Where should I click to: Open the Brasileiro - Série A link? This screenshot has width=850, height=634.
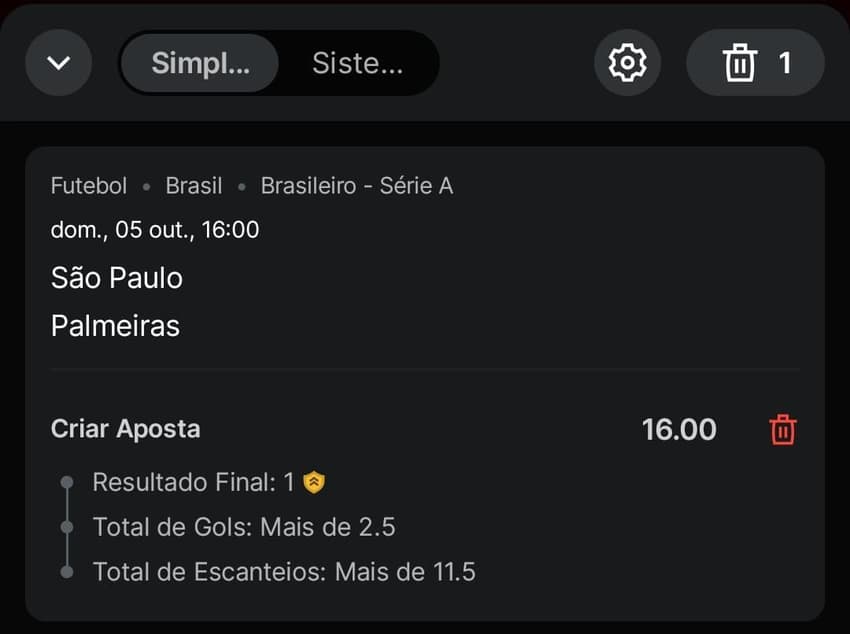point(356,185)
